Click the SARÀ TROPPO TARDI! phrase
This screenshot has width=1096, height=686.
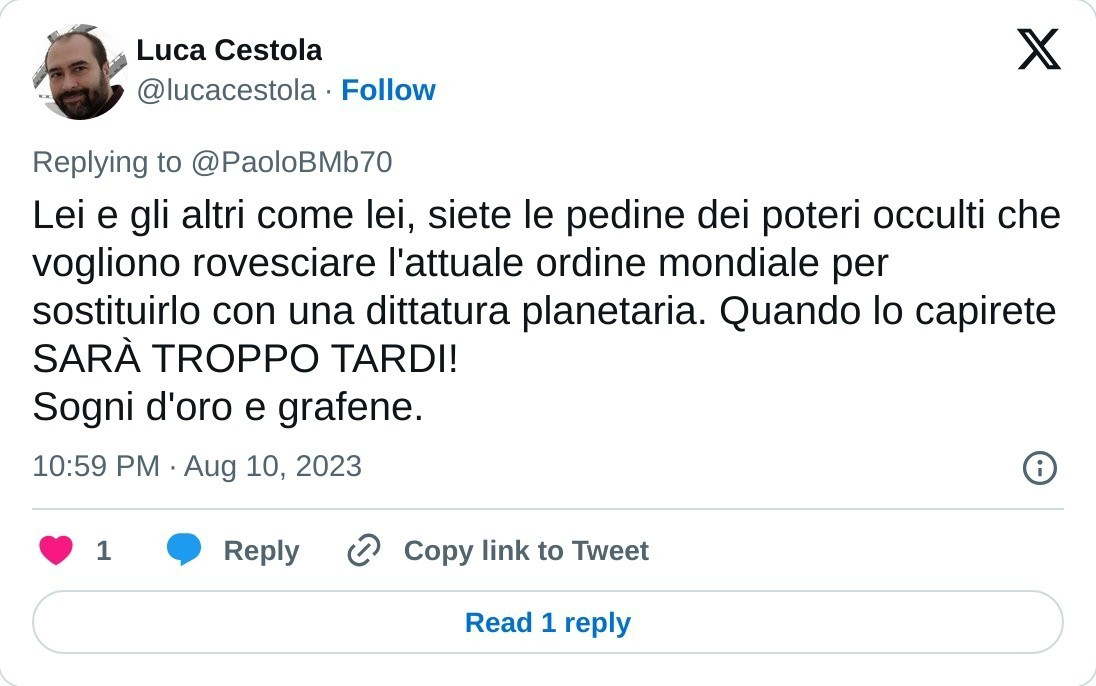coord(245,359)
